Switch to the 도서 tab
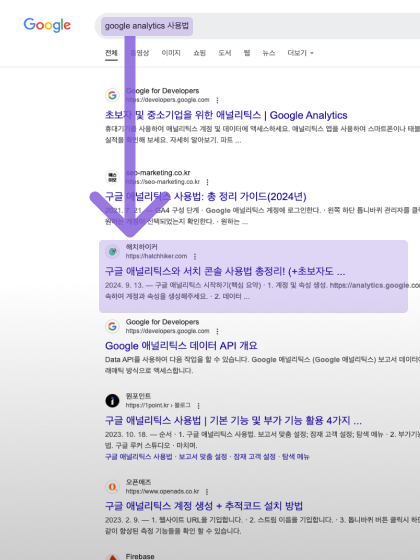Image resolution: width=420 pixels, height=560 pixels. pos(225,53)
